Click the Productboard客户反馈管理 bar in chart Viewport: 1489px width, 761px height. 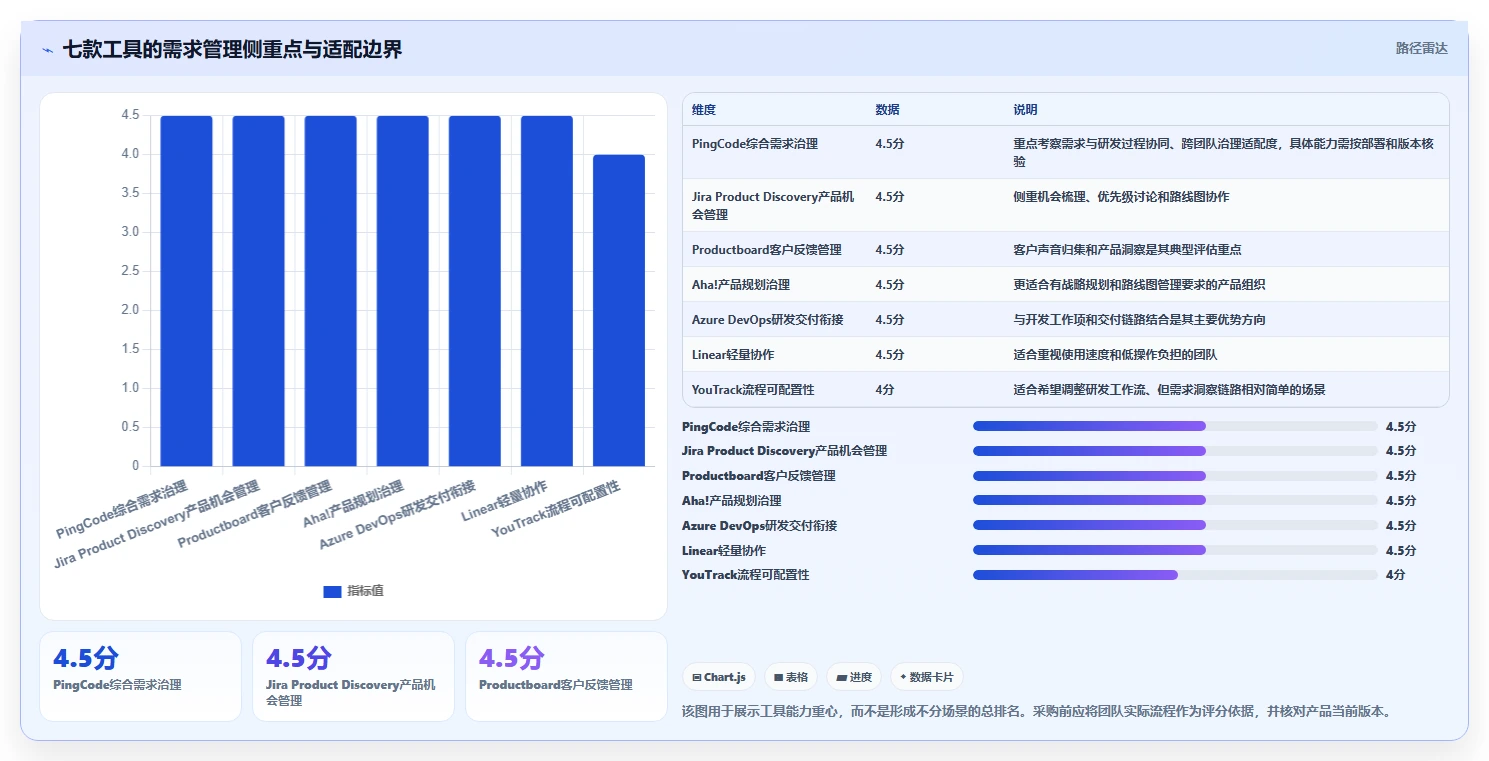tap(331, 291)
